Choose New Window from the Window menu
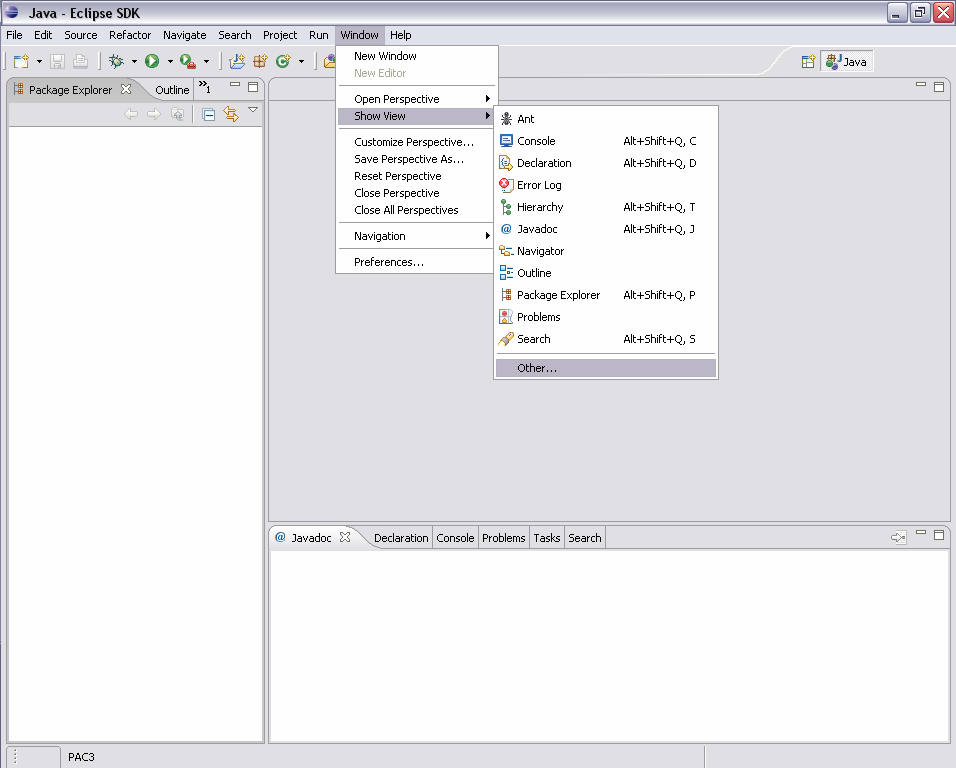Image resolution: width=956 pixels, height=768 pixels. tap(416, 56)
